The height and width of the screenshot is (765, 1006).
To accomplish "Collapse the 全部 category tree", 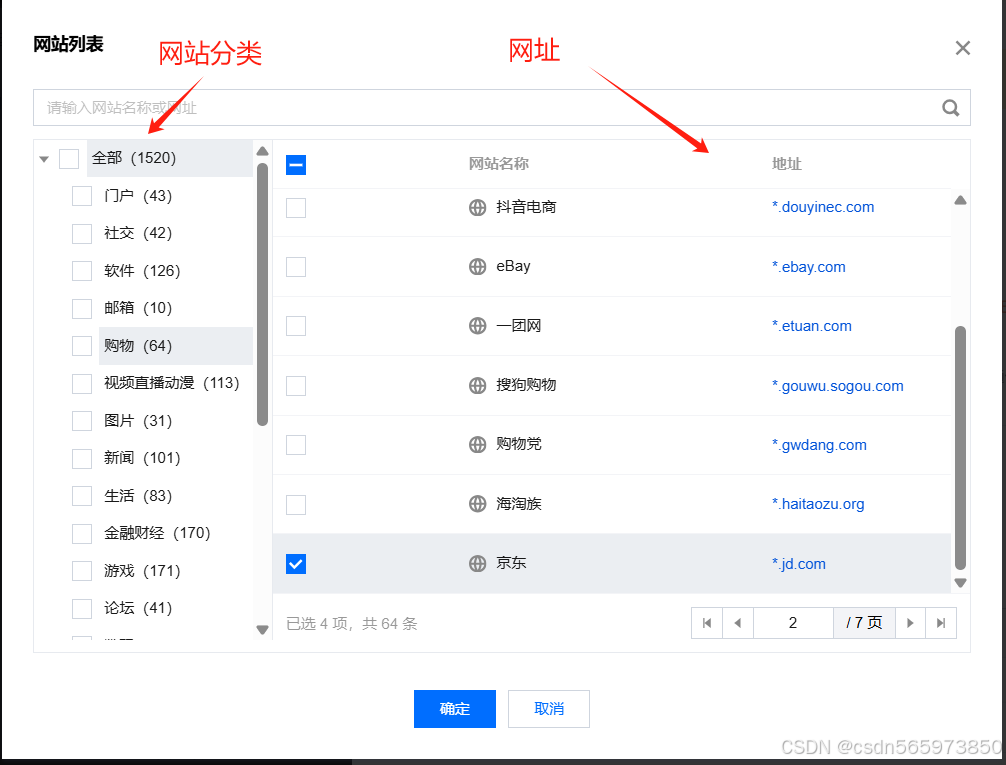I will click(x=43, y=158).
